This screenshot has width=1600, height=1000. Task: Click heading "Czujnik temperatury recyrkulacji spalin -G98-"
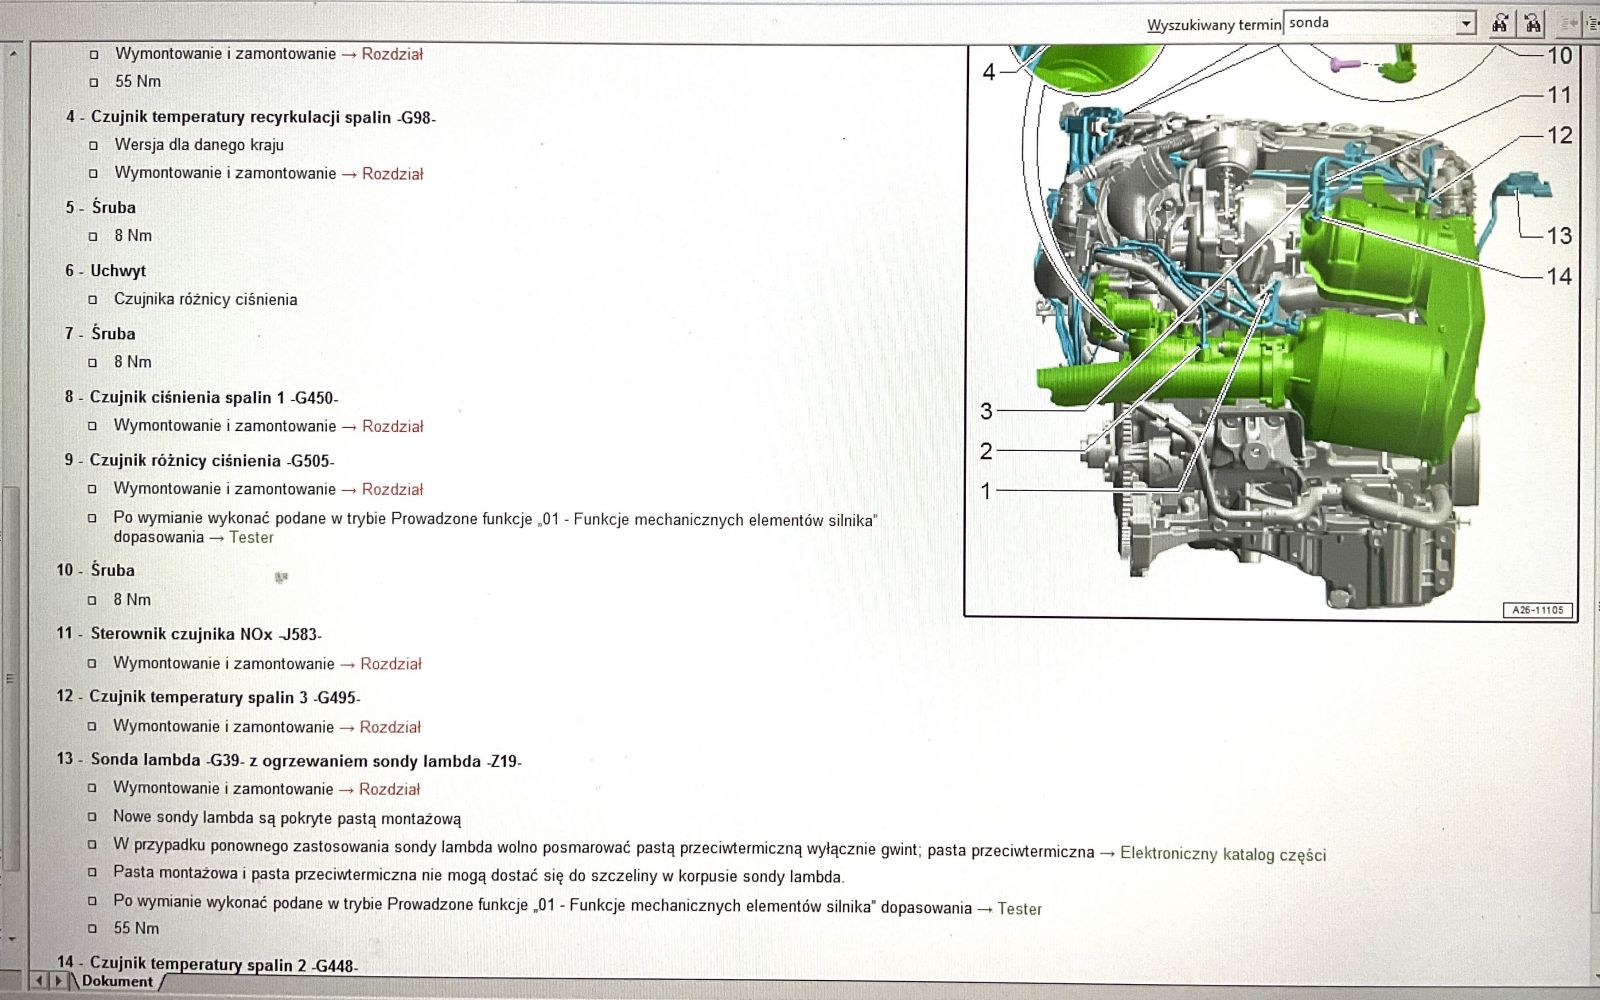coord(263,117)
